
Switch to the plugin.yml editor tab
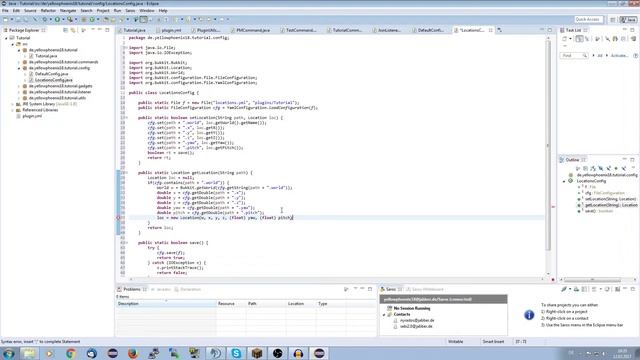click(x=171, y=30)
